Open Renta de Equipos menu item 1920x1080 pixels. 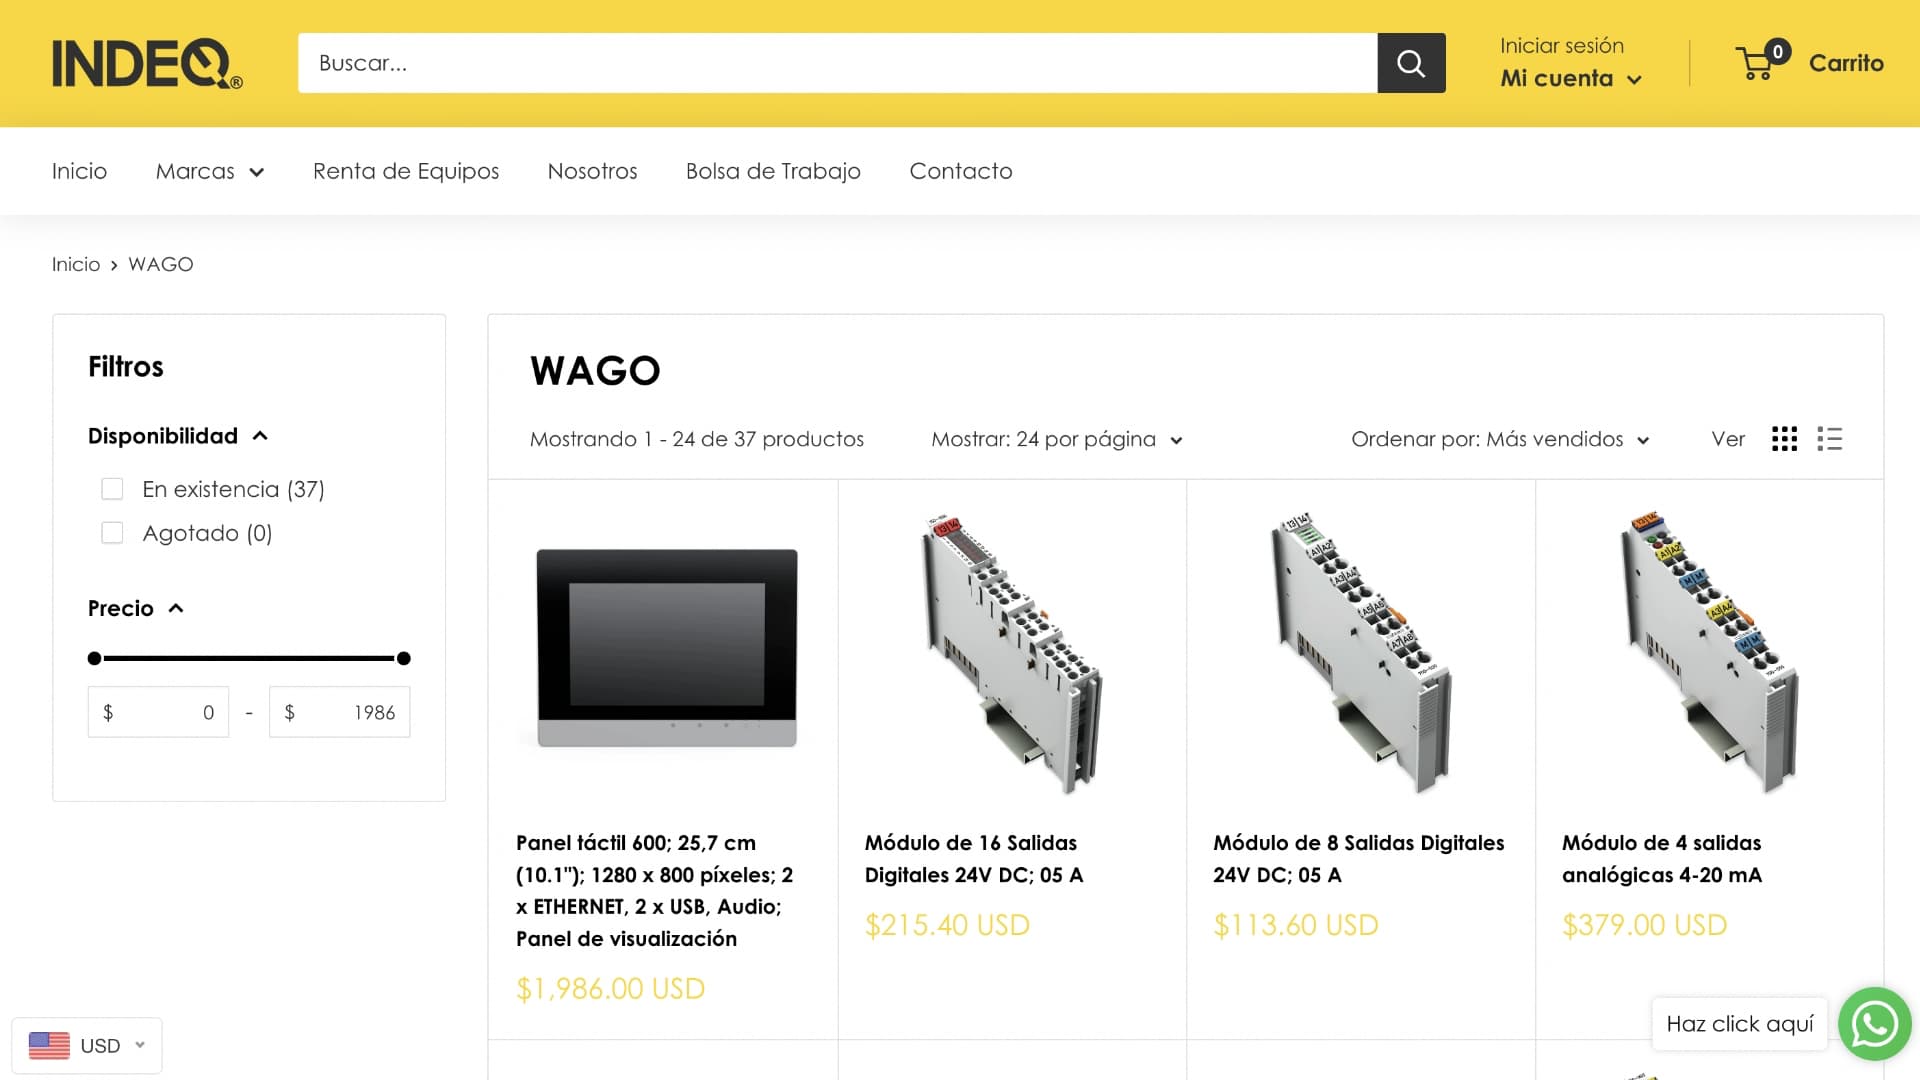pos(406,171)
